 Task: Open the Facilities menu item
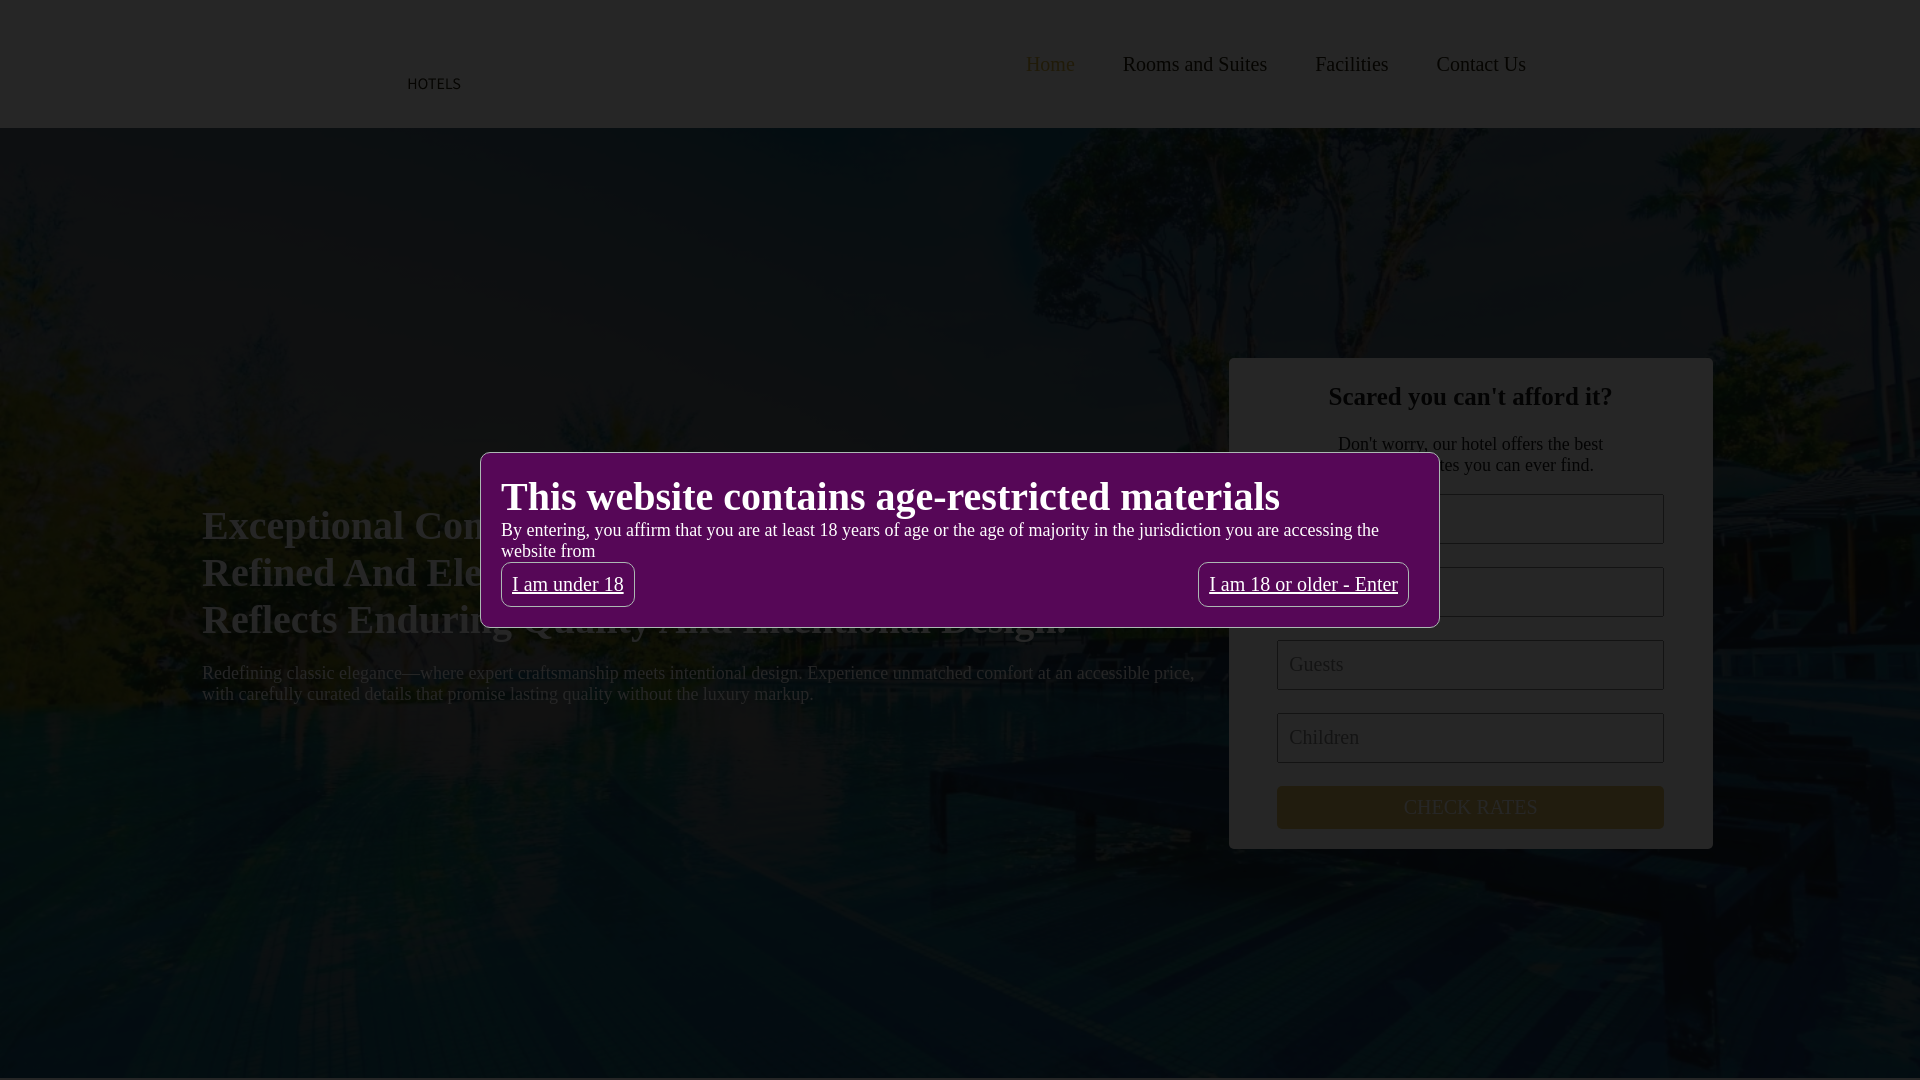pos(1351,64)
